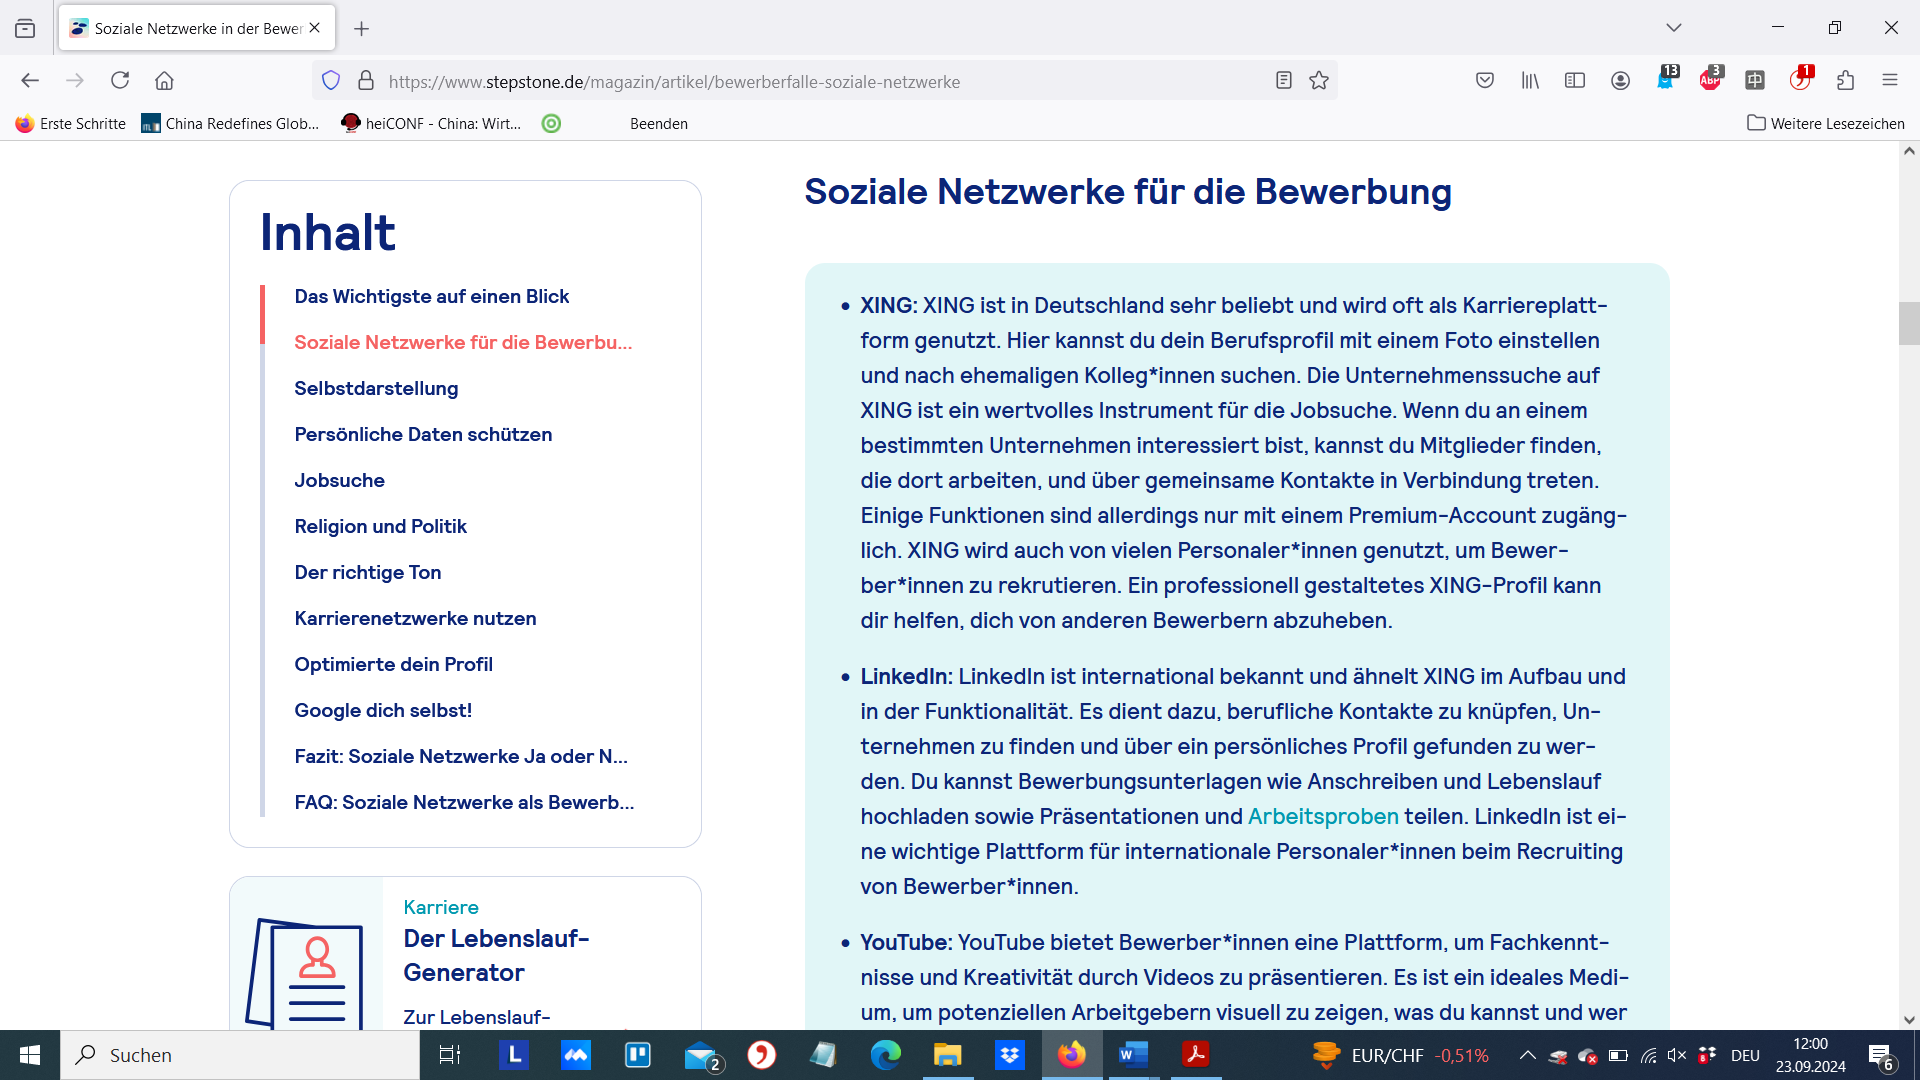
Task: Open a new tab
Action: [x=362, y=29]
